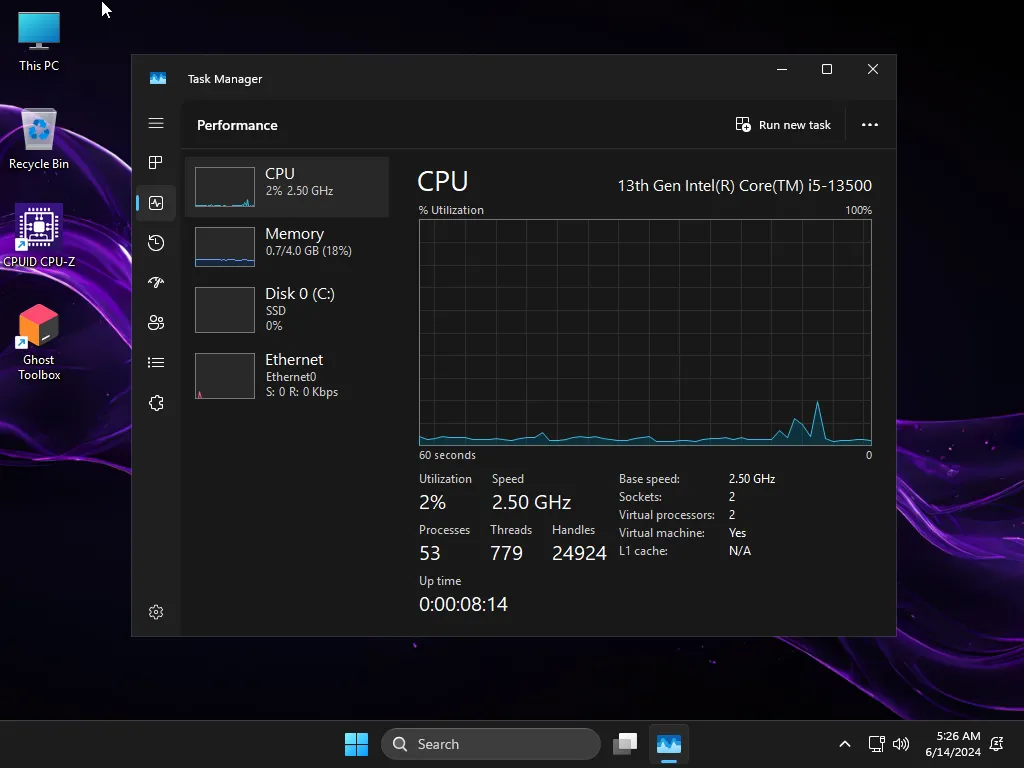Open the three-dot more options menu

pos(869,124)
